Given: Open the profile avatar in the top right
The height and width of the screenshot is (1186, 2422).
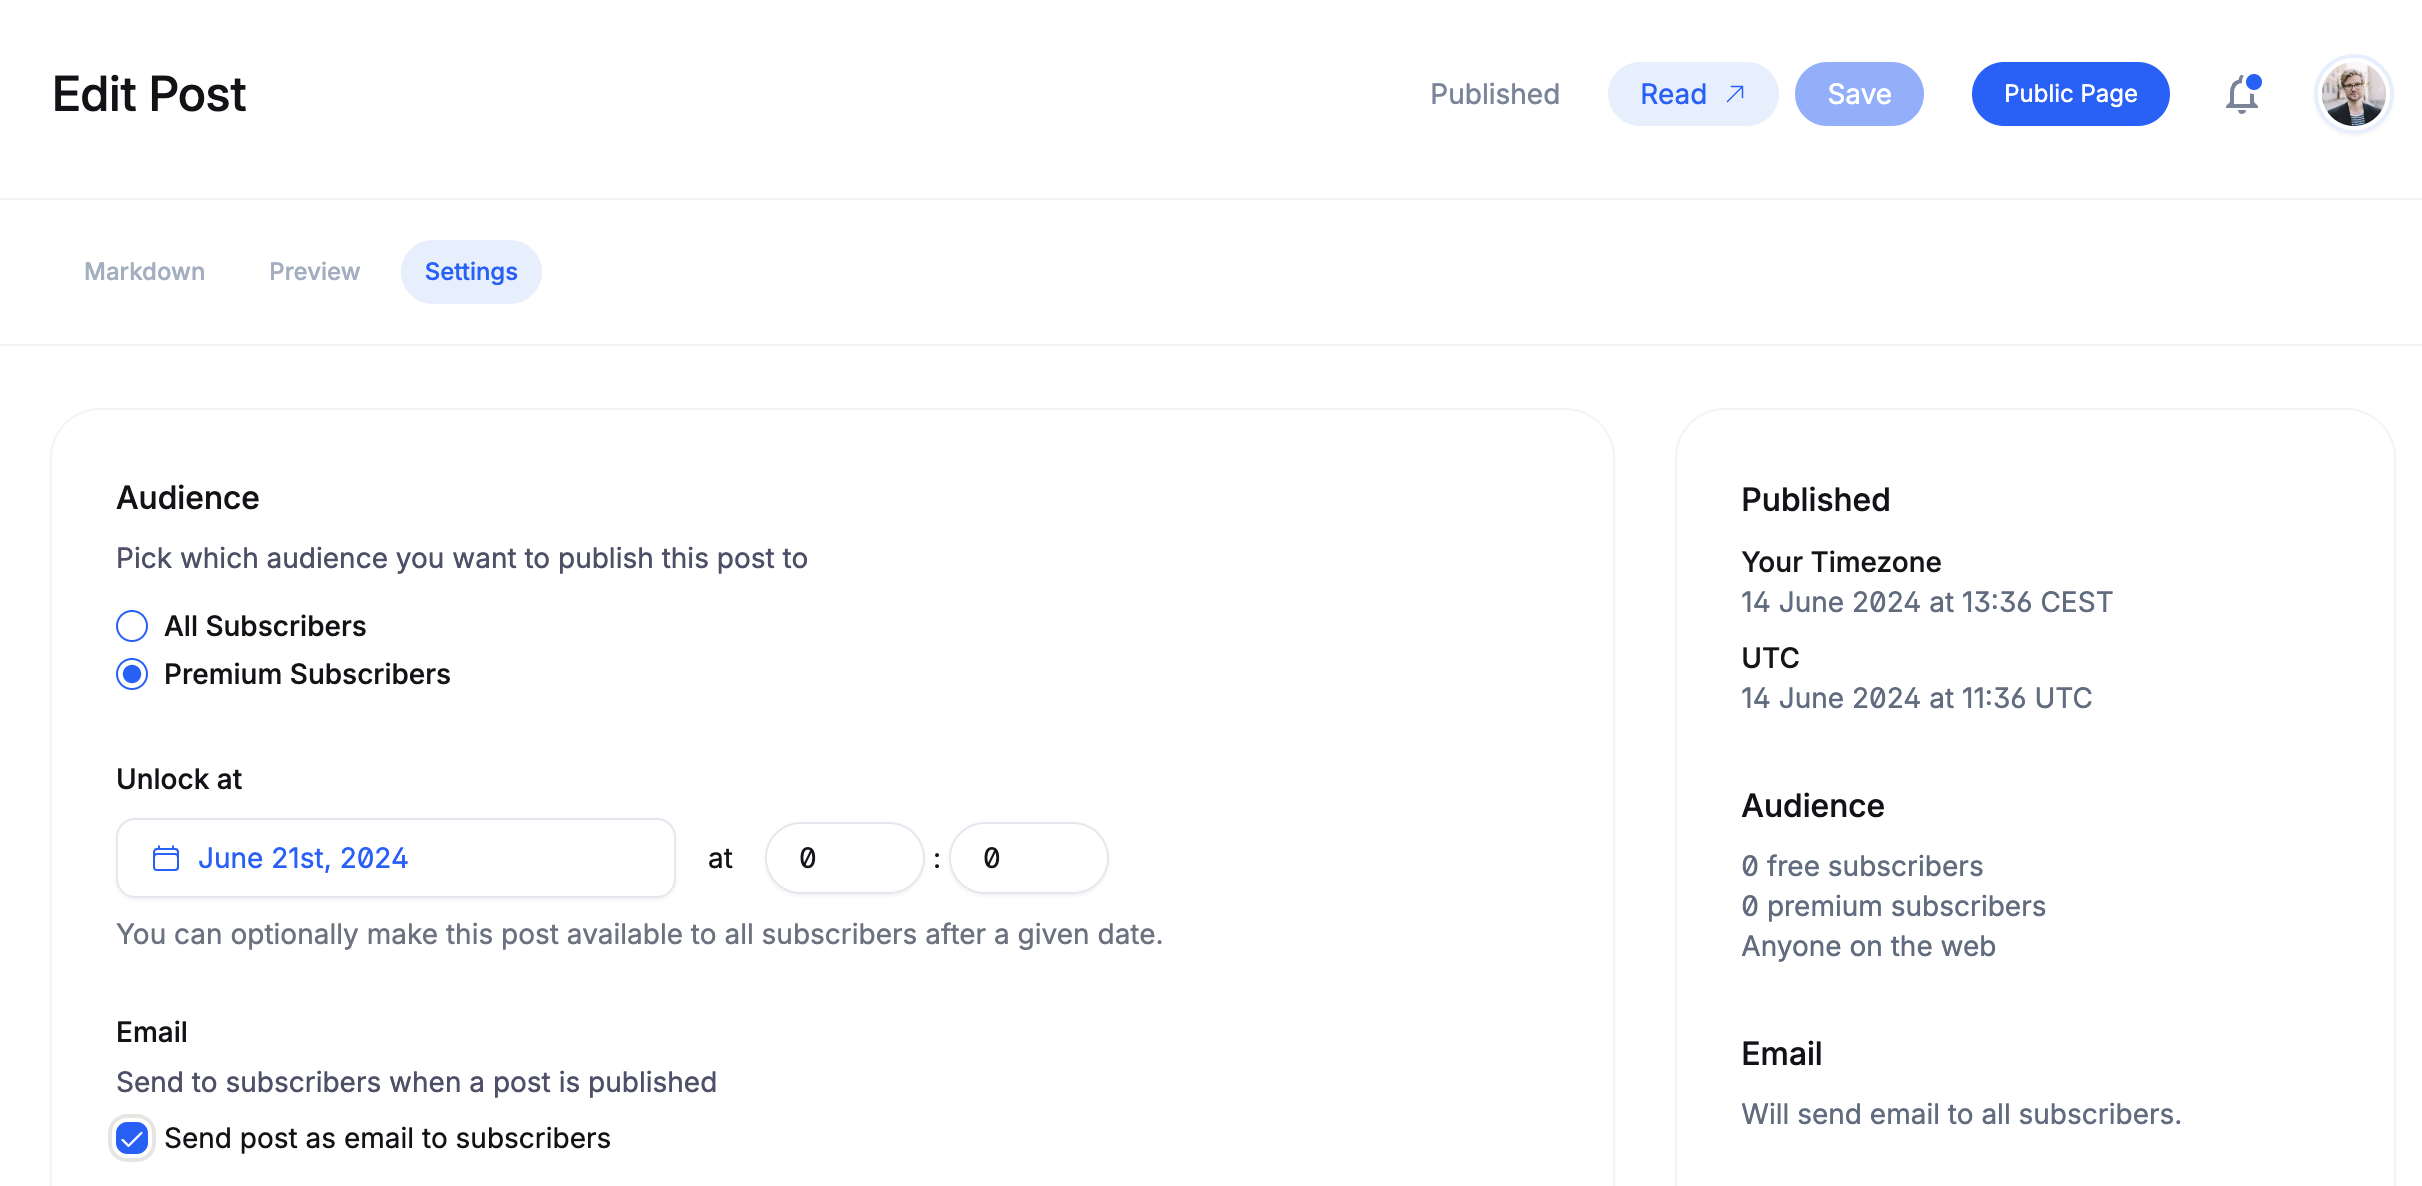Looking at the screenshot, I should click(x=2353, y=93).
